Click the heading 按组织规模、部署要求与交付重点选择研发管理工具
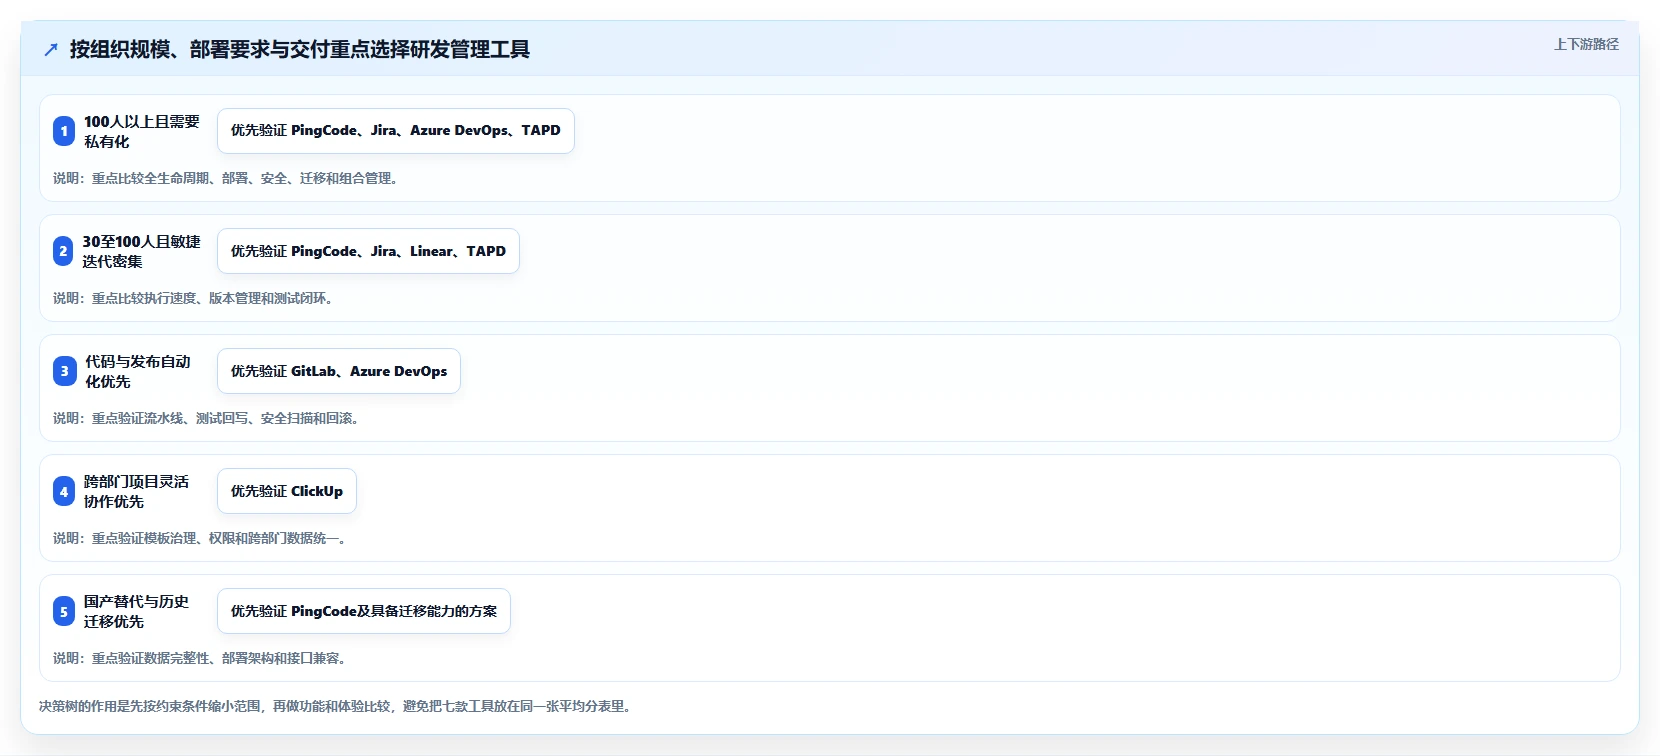The width and height of the screenshot is (1660, 756). click(x=300, y=49)
